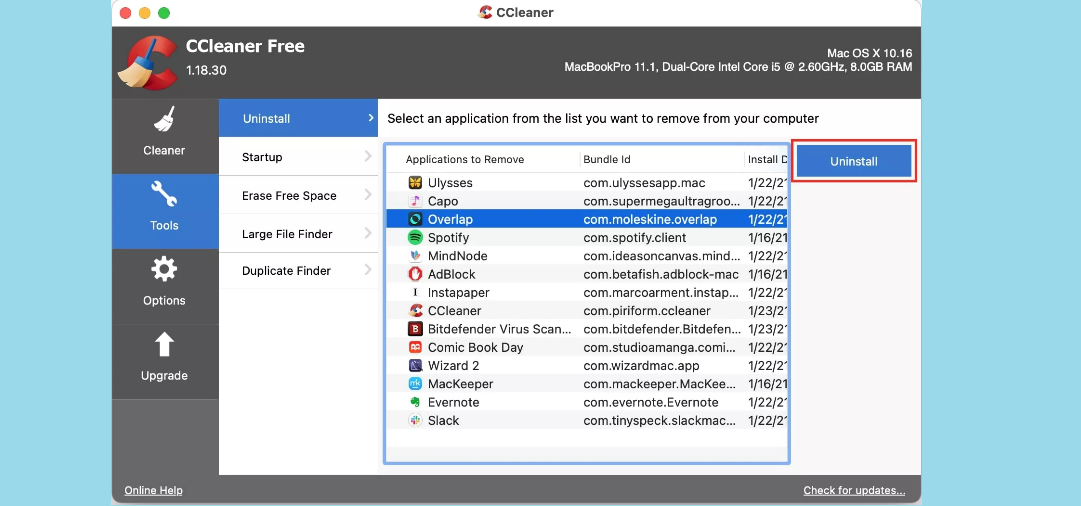Select the Slack application name
Screen dimensions: 1081x506
tap(443, 421)
